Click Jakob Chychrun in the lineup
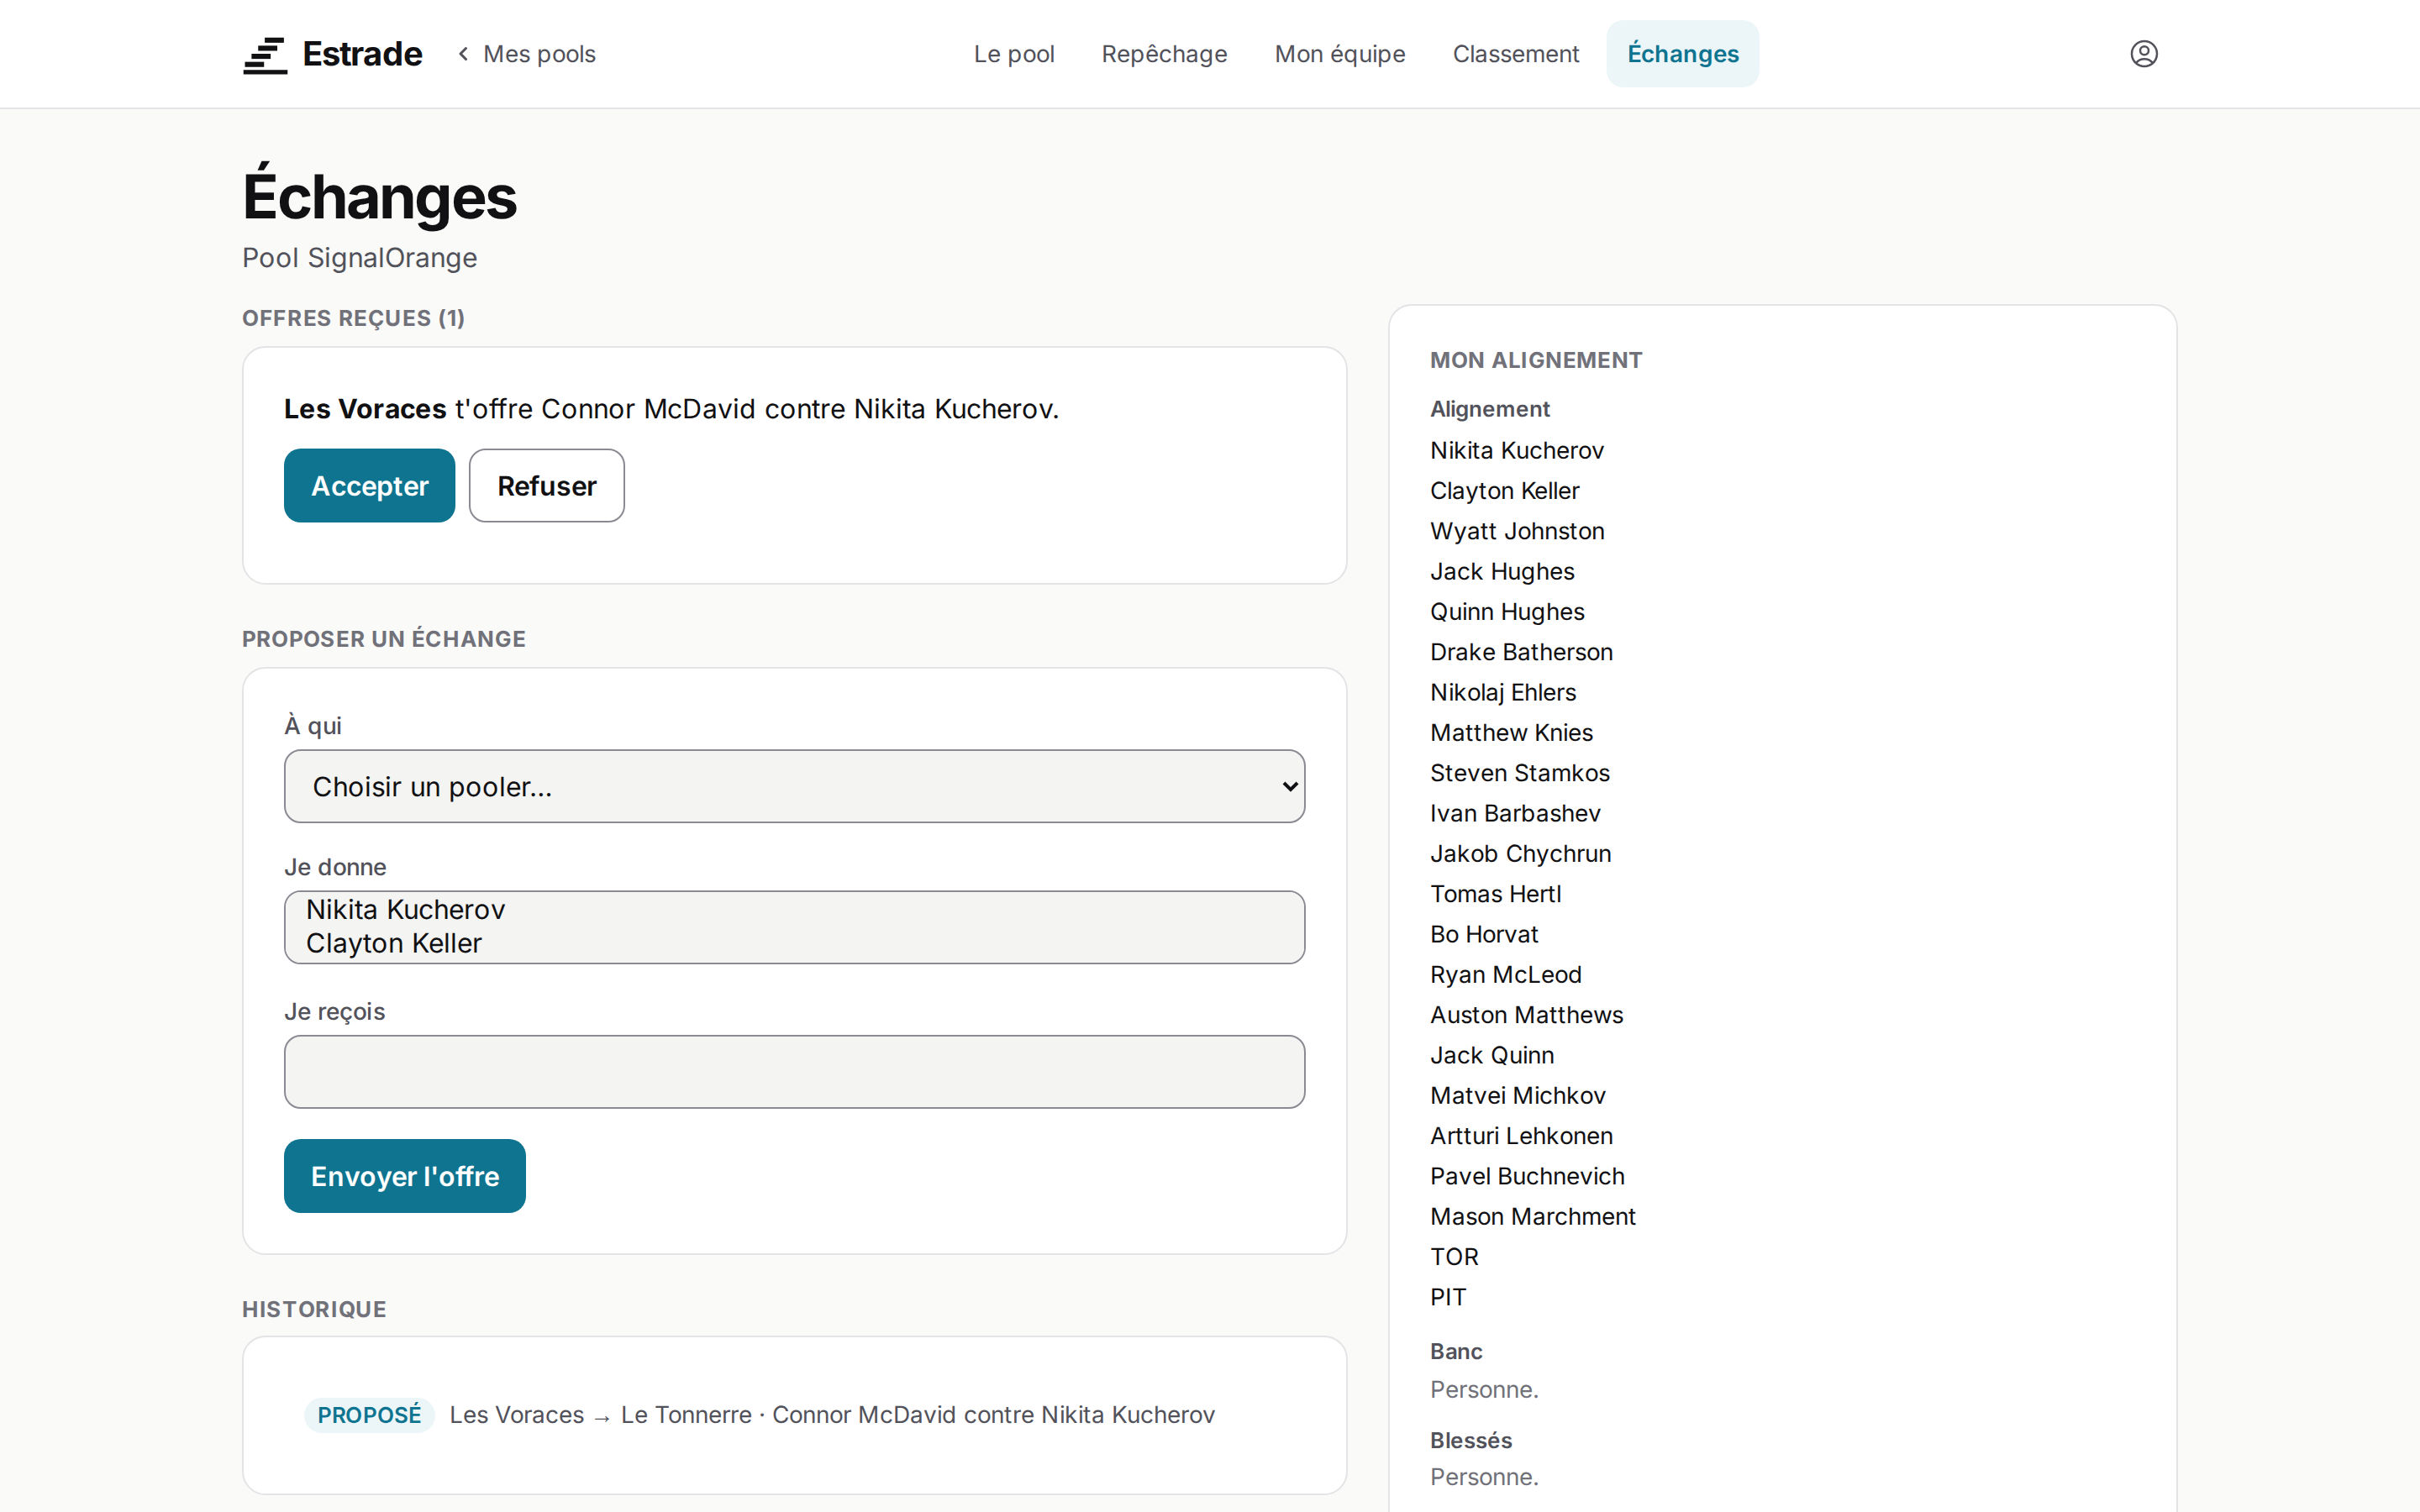Screen dimensions: 2420x1512 coord(1521,854)
